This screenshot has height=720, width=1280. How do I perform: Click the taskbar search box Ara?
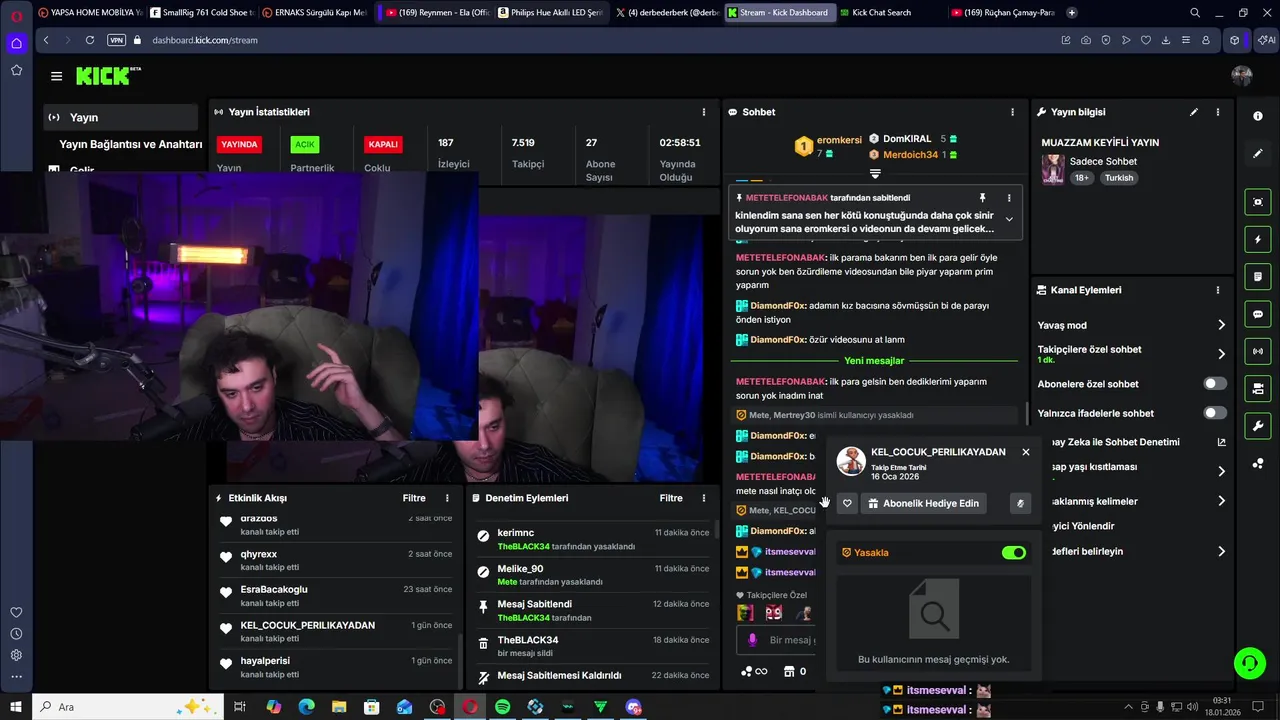point(128,707)
